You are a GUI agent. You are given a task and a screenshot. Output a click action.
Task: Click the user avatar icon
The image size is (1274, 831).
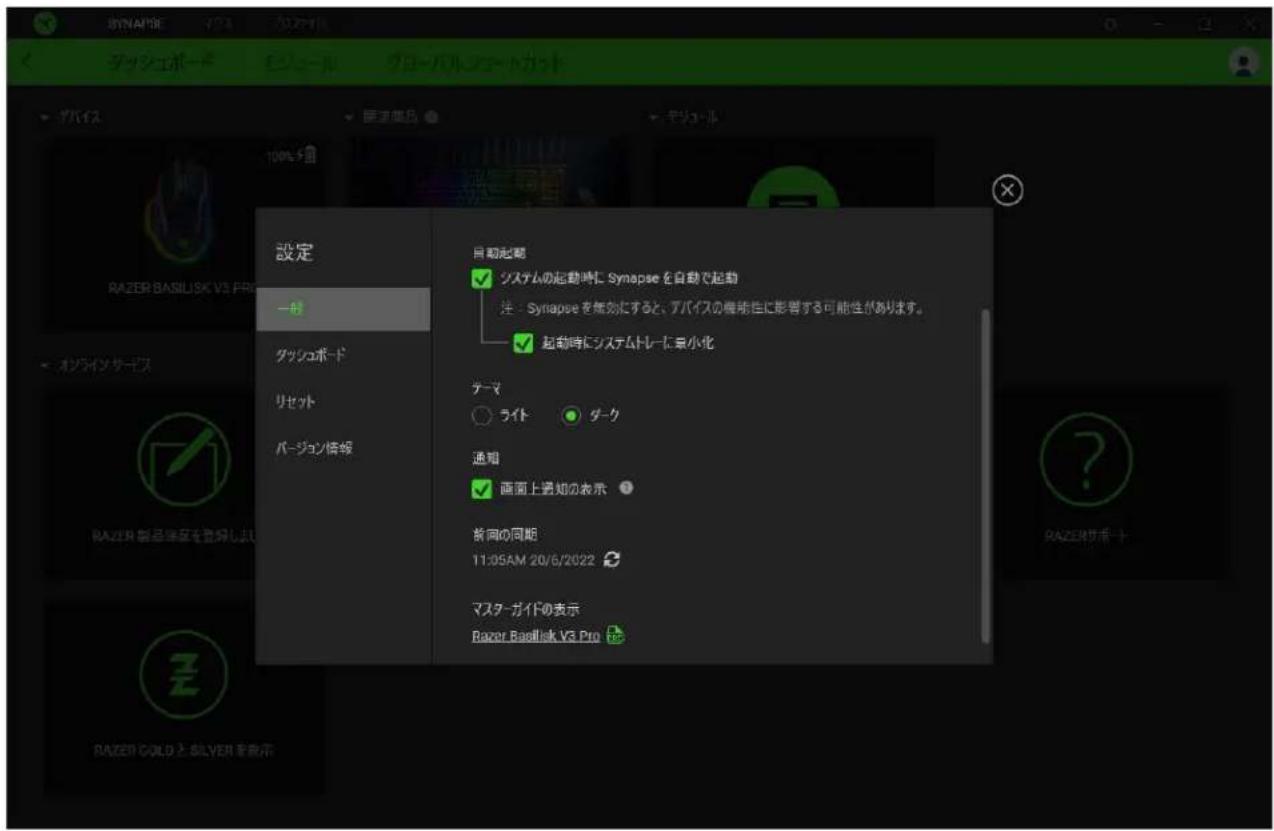tap(1241, 62)
